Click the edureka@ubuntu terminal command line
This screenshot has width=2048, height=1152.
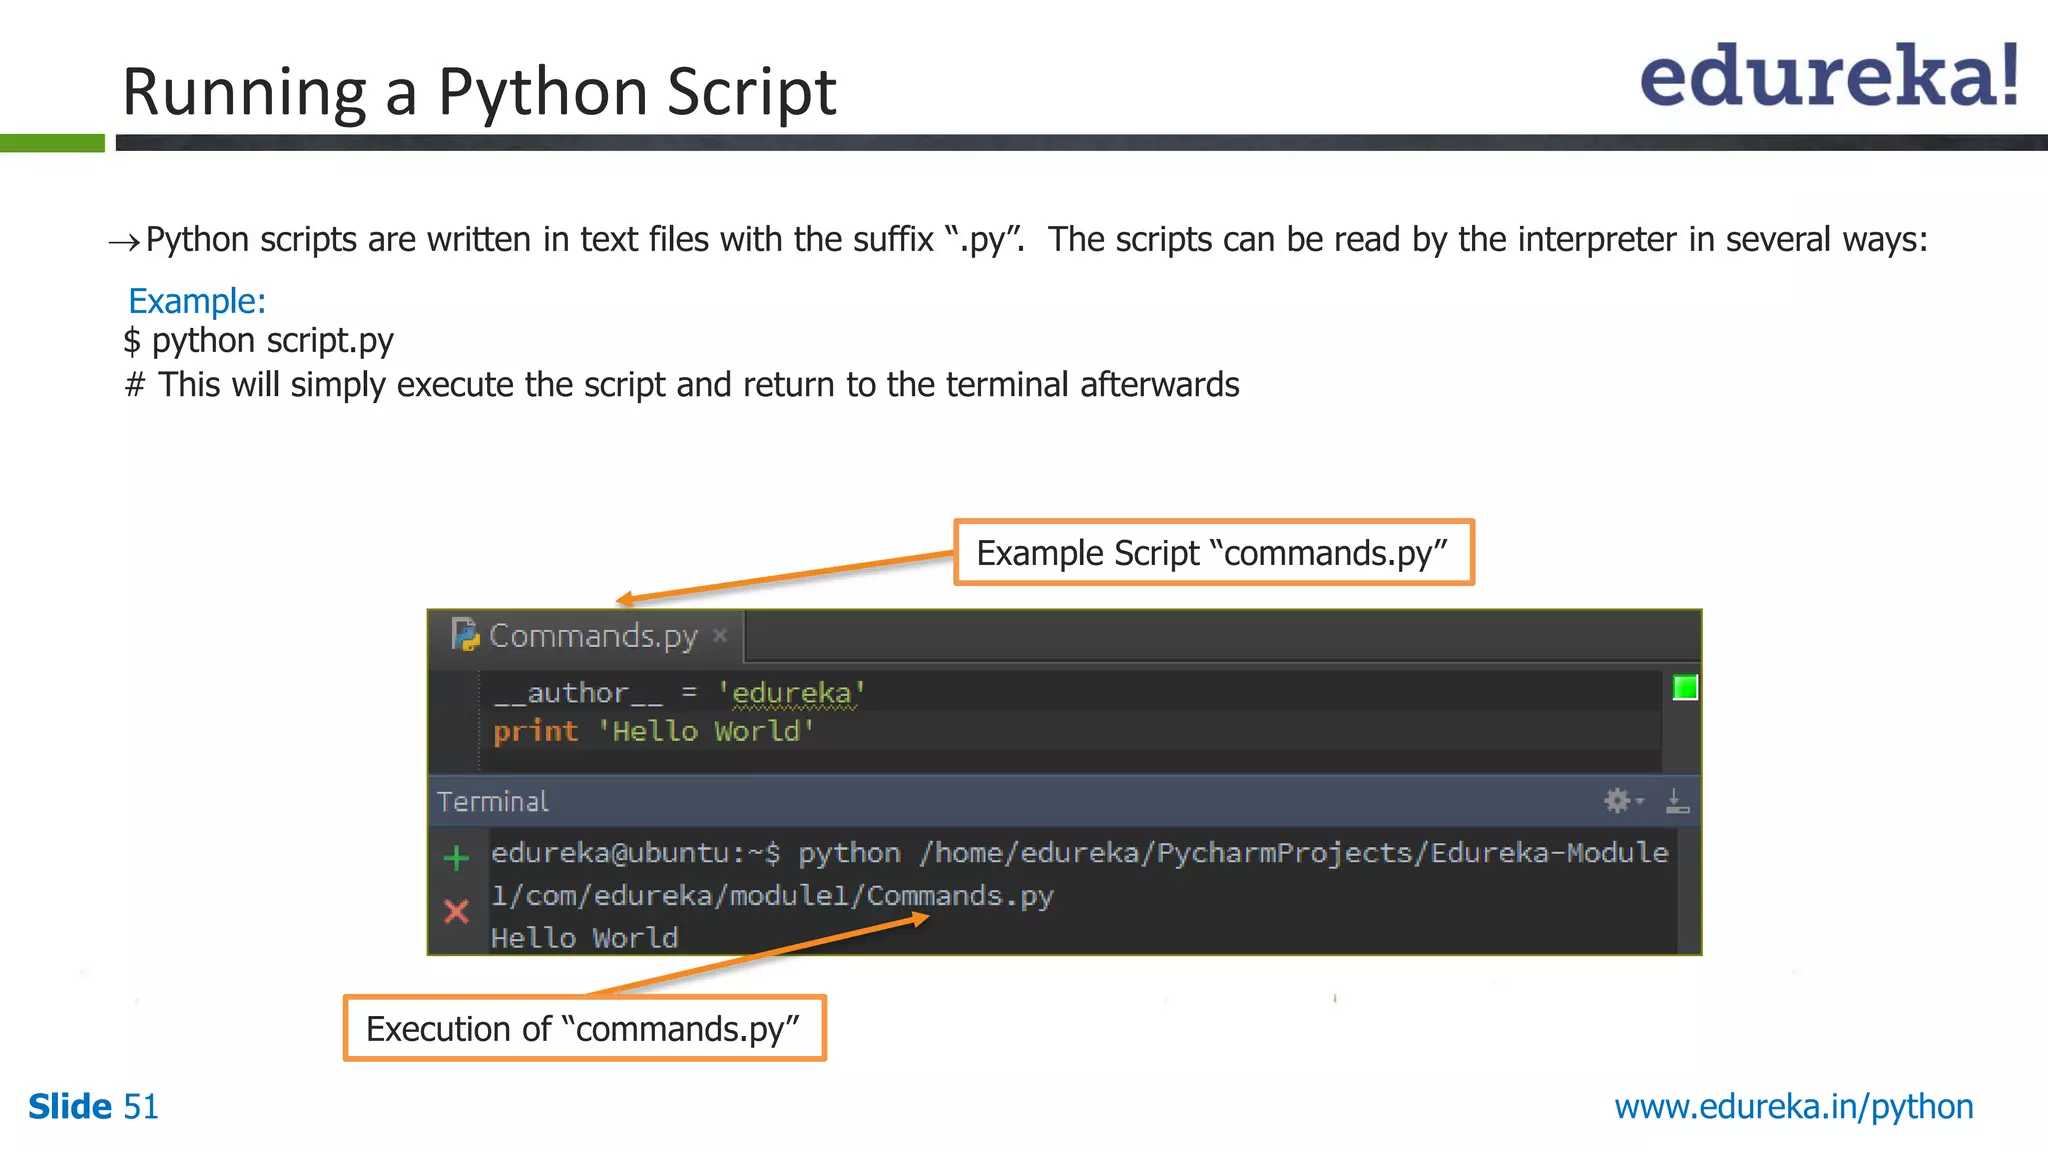point(1079,853)
